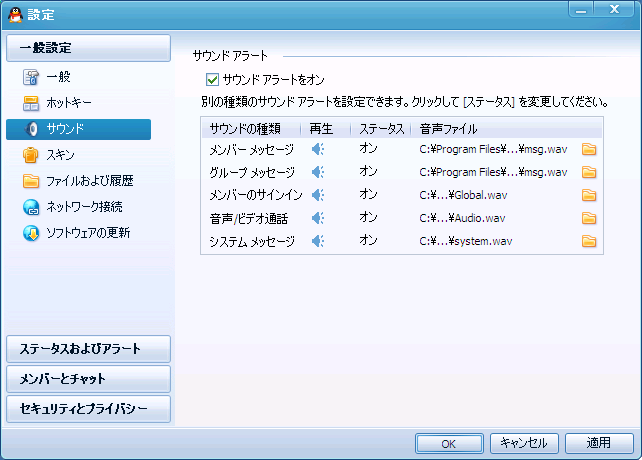Collapse the 一般設定 section header
Image resolution: width=642 pixels, height=460 pixels.
click(x=88, y=48)
